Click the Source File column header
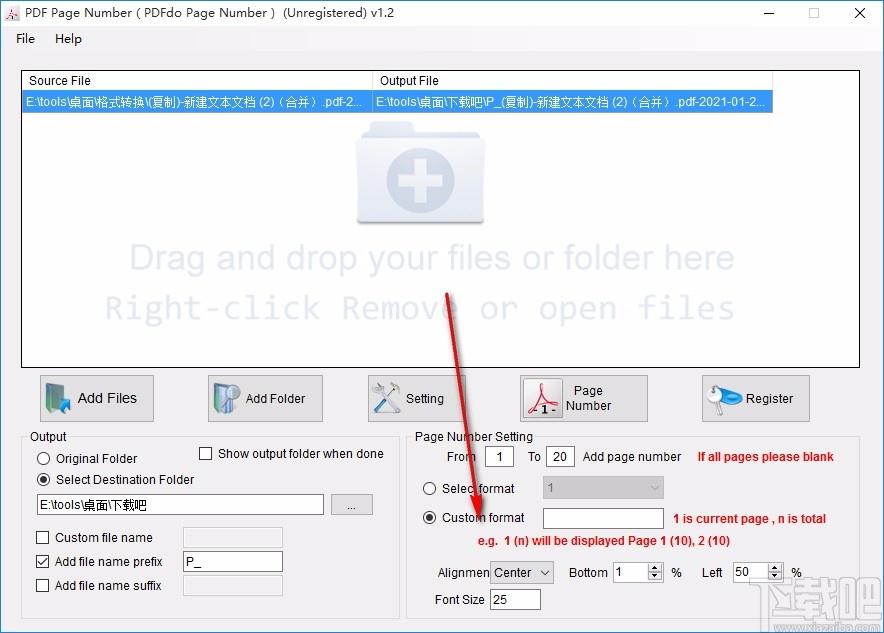The width and height of the screenshot is (884, 633). coord(197,81)
